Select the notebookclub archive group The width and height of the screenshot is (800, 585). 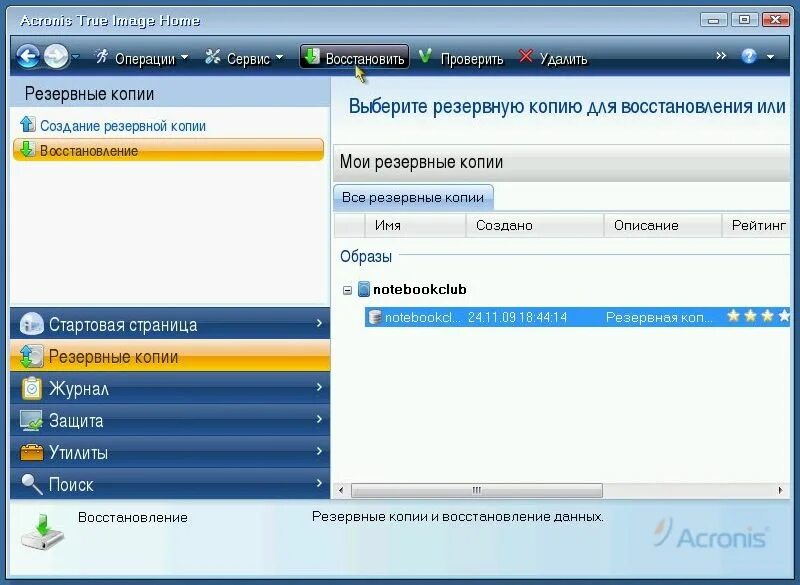point(419,289)
